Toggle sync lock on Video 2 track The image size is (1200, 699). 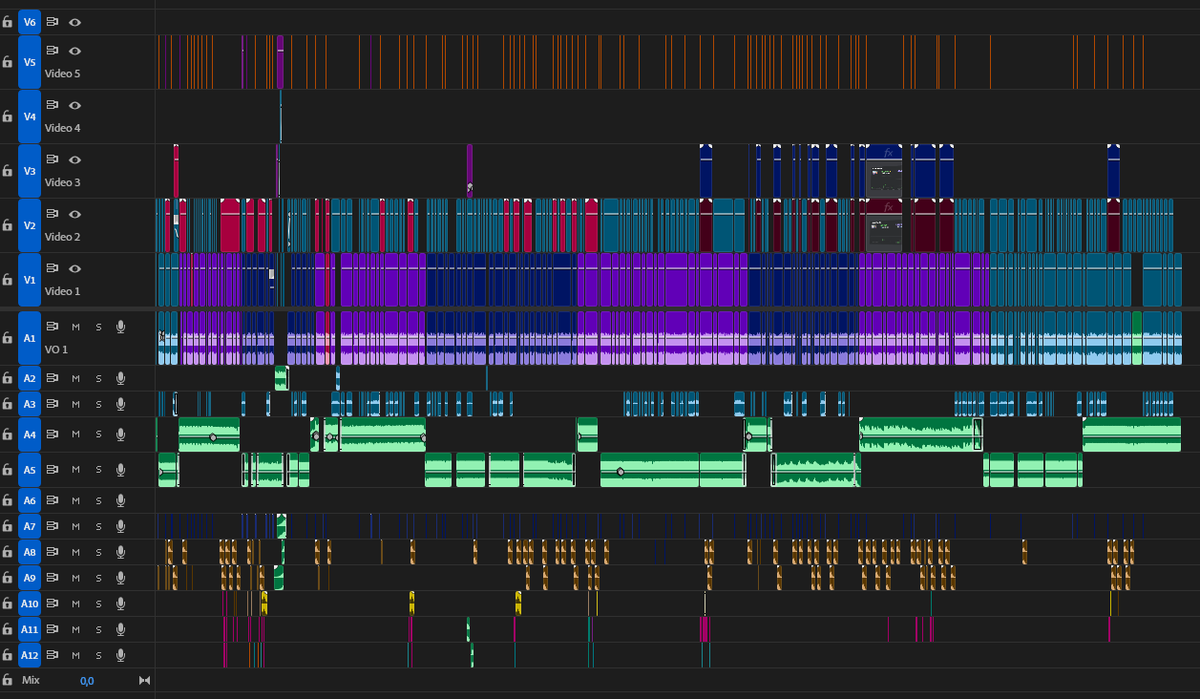tap(53, 213)
